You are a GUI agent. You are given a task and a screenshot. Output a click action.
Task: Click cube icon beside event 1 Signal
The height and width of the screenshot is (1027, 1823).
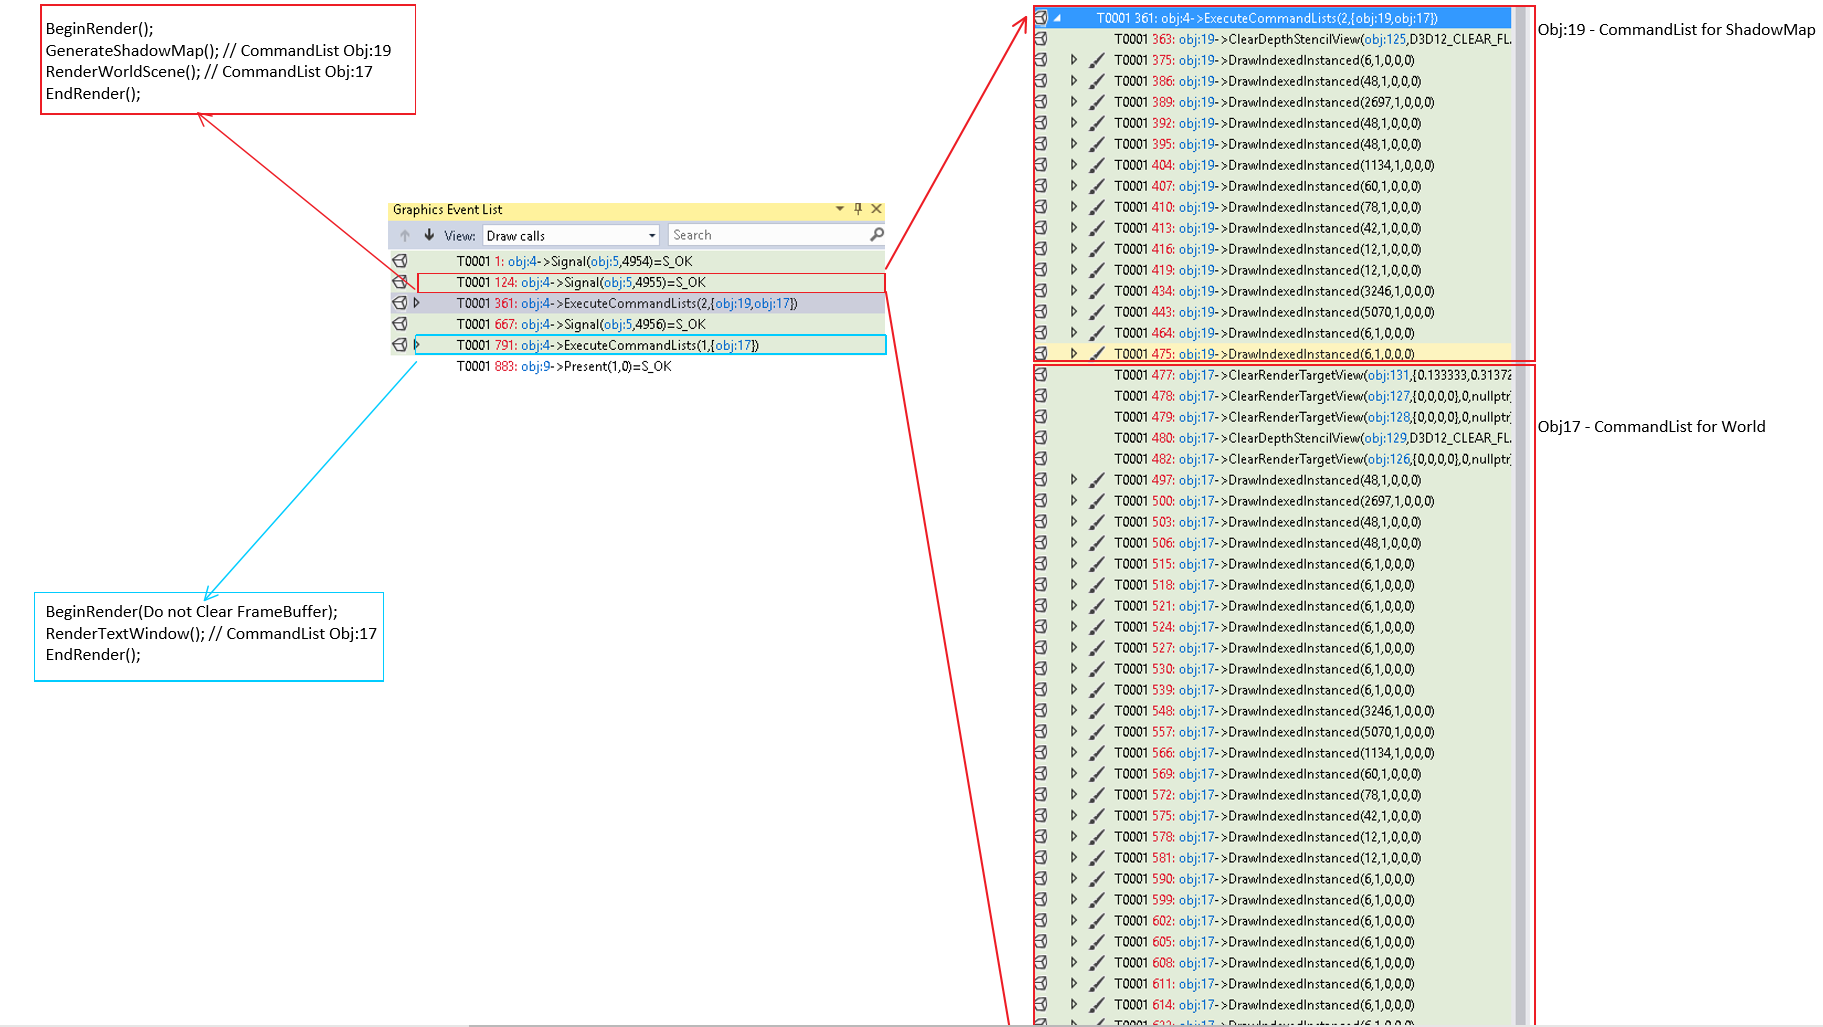coord(400,261)
